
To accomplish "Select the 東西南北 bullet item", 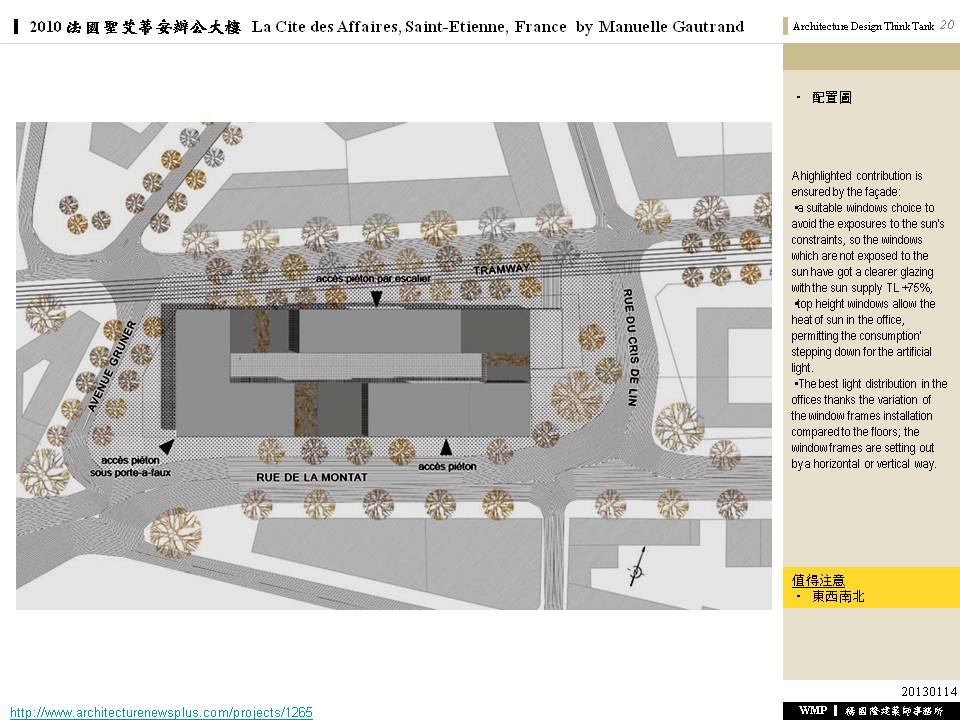I will click(x=838, y=596).
